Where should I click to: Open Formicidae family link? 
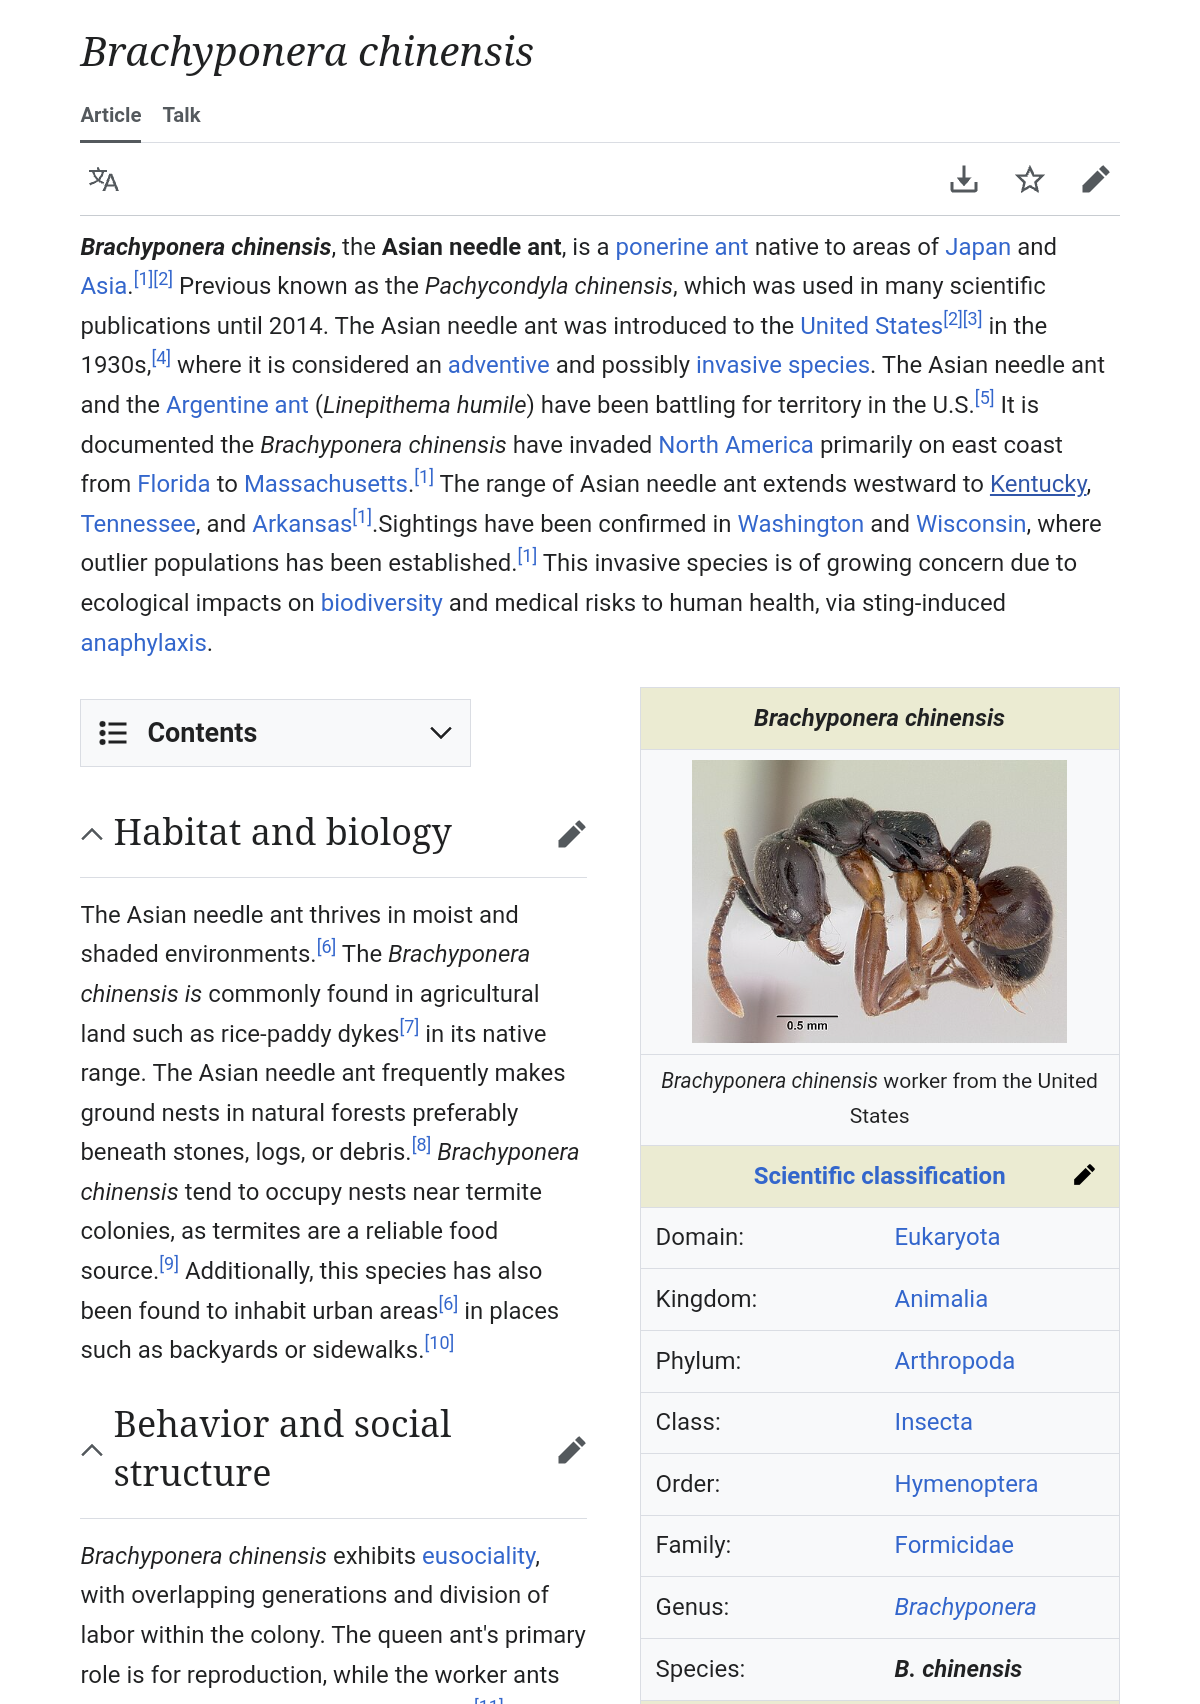click(x=954, y=1545)
